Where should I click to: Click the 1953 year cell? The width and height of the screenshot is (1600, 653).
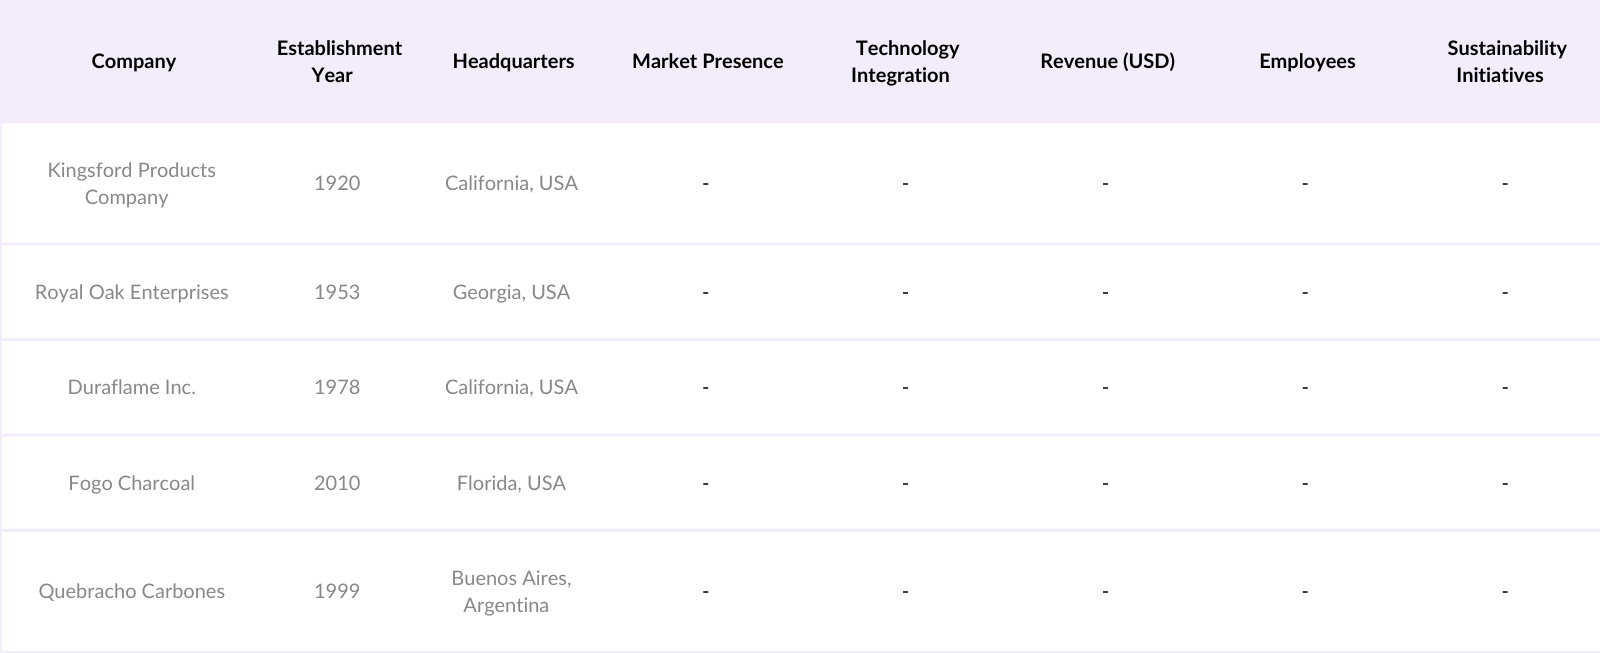[337, 292]
